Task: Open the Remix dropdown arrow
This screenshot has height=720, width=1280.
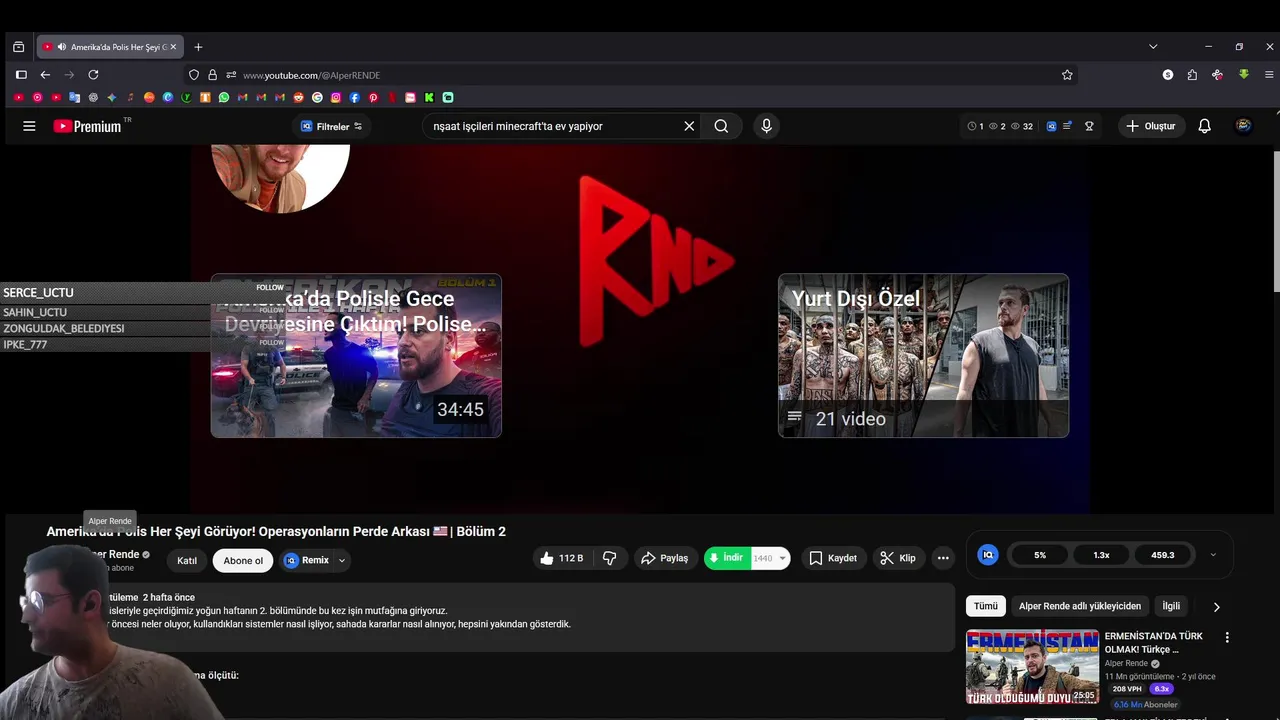Action: [342, 560]
